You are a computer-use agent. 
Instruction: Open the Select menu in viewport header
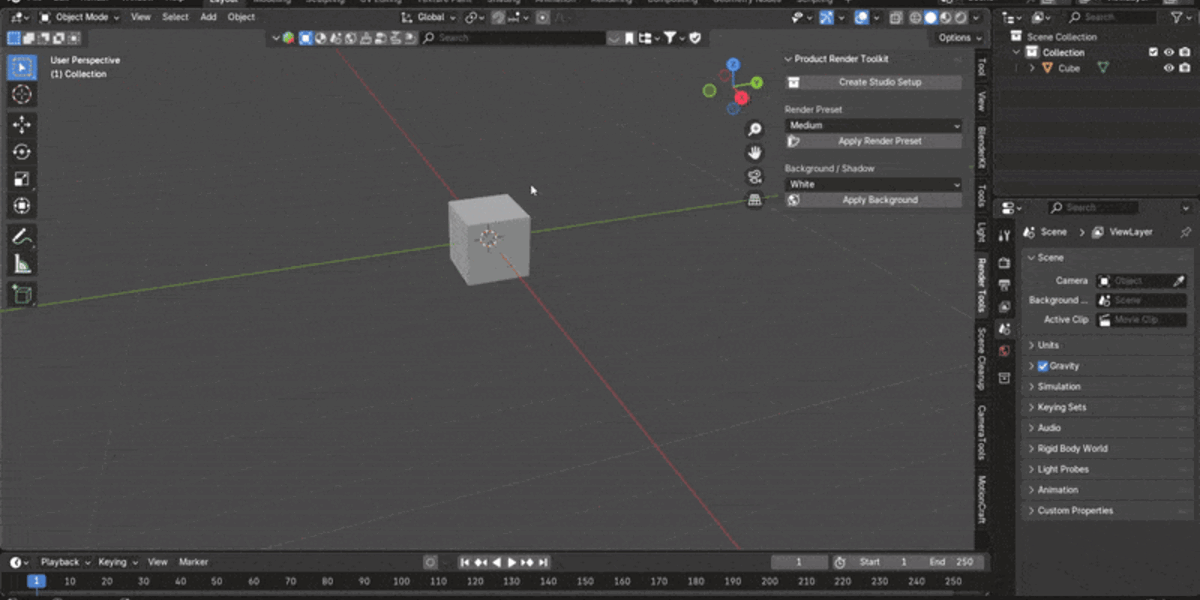click(x=175, y=17)
